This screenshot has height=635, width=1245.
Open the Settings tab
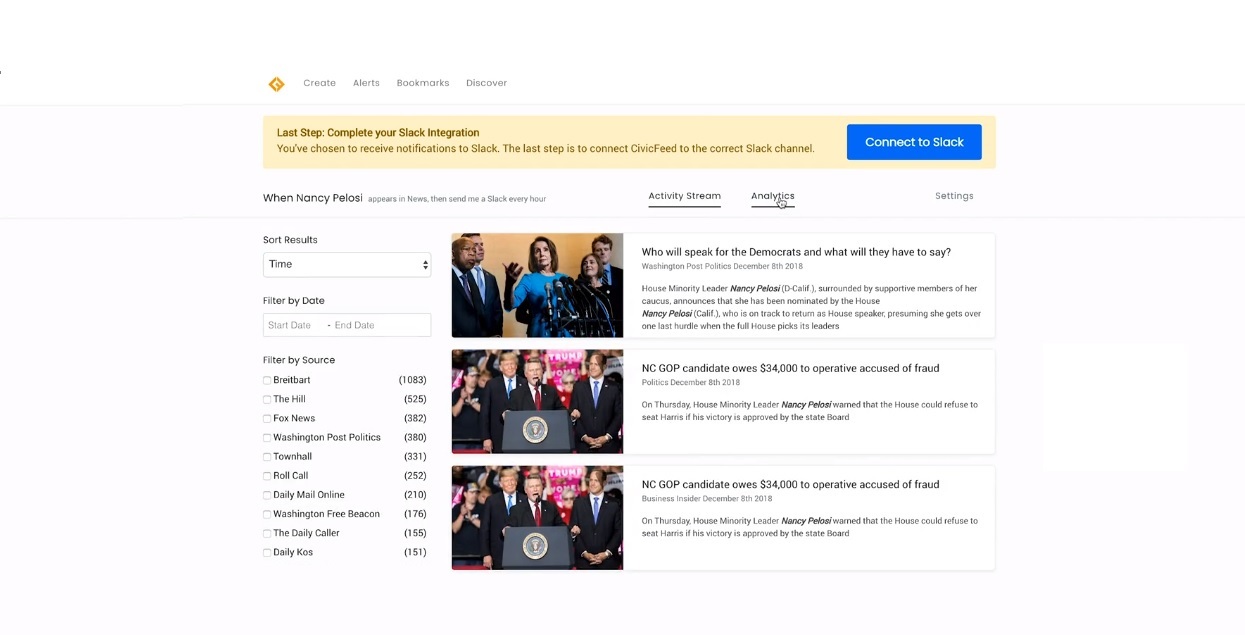953,196
